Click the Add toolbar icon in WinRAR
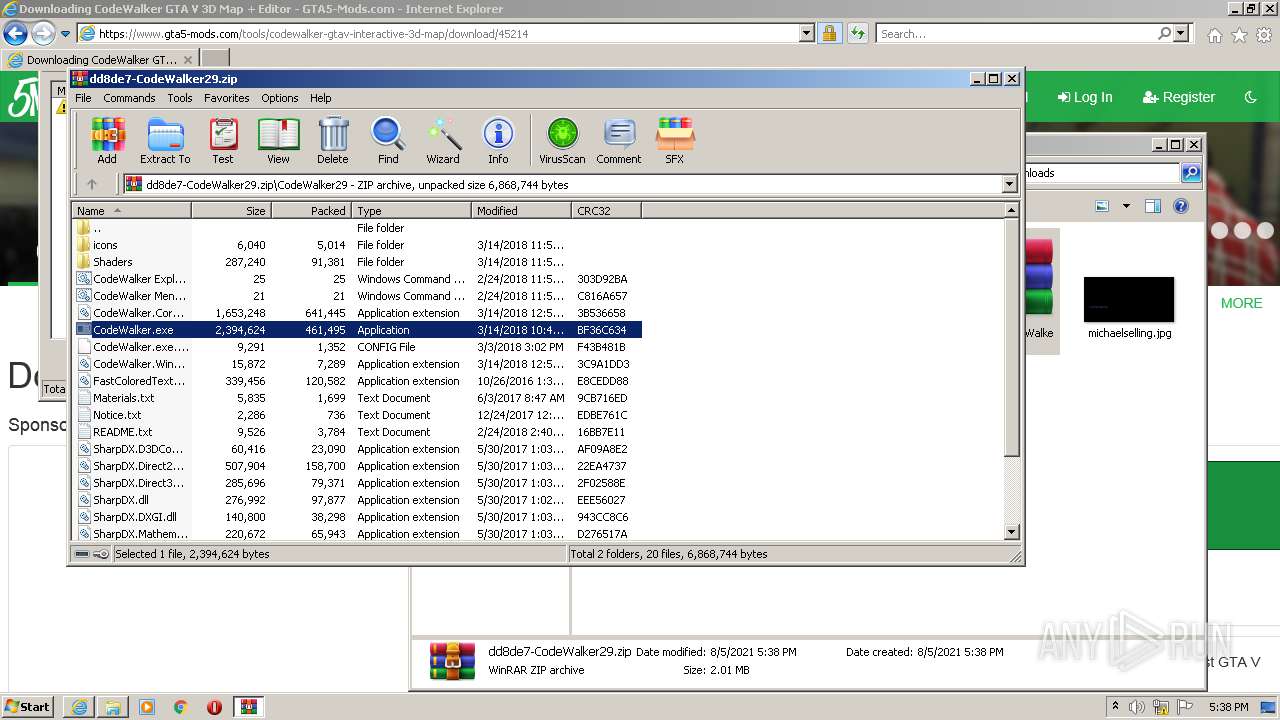 pyautogui.click(x=107, y=141)
